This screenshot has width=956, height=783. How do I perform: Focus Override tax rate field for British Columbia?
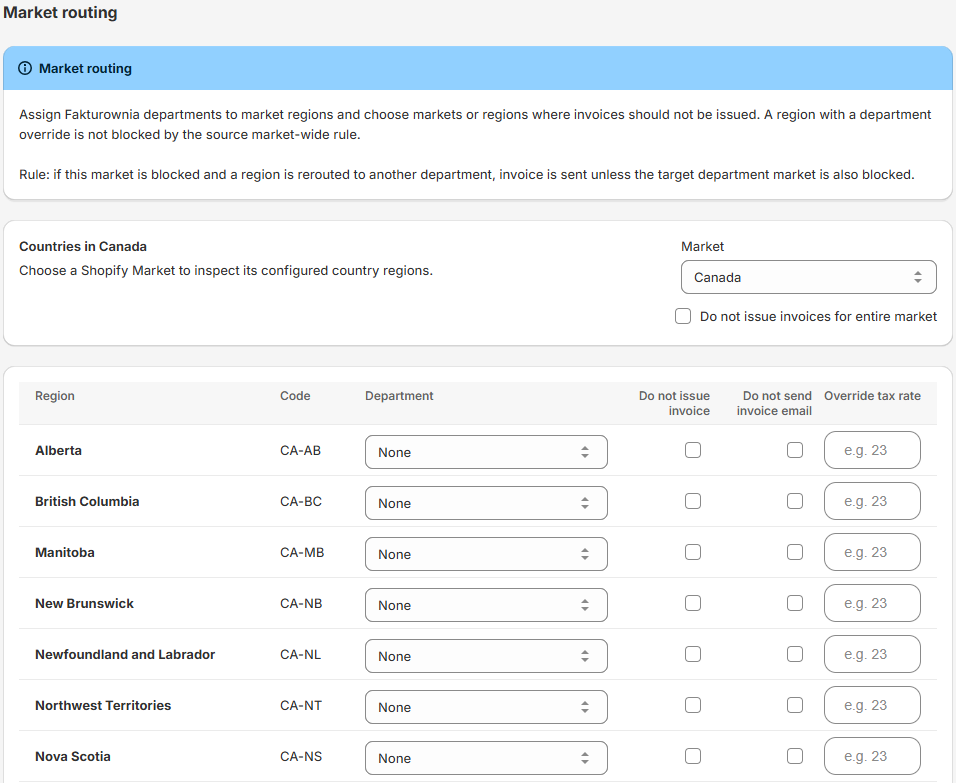[x=872, y=501]
